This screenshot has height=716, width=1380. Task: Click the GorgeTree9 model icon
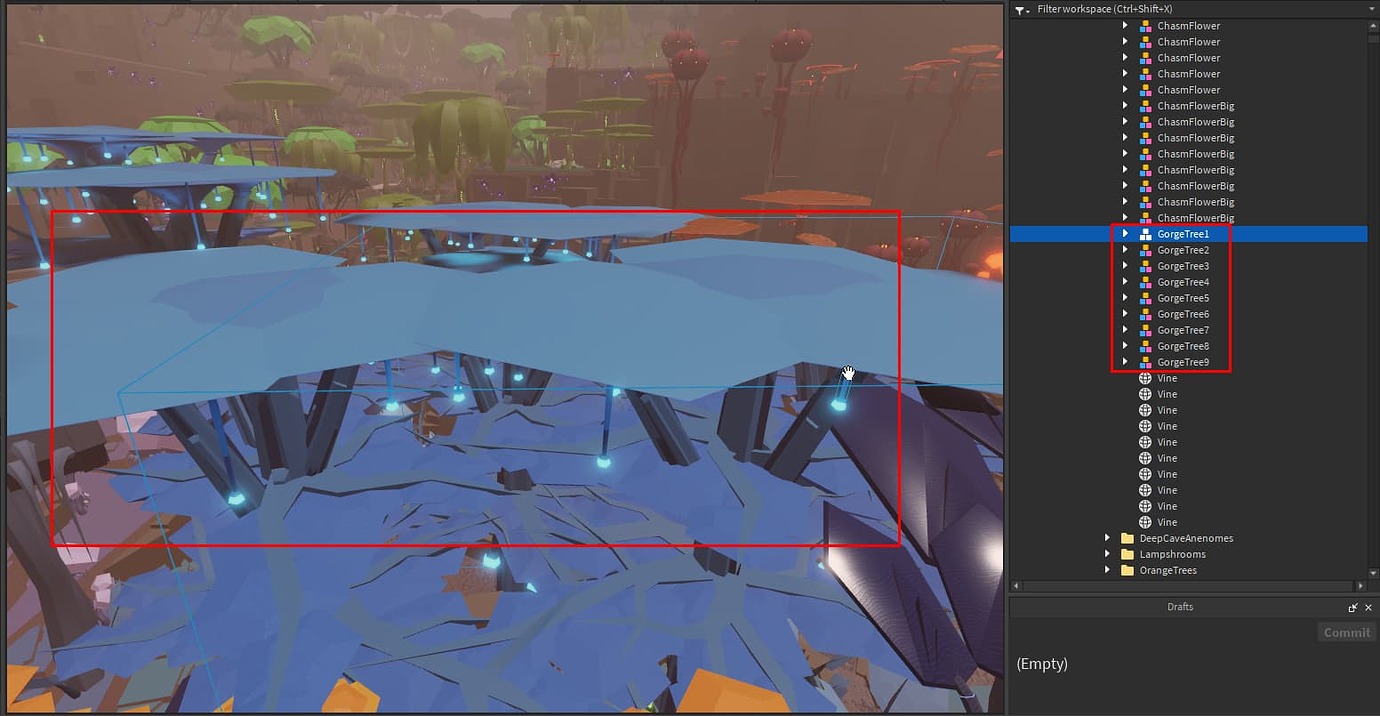[x=1145, y=362]
